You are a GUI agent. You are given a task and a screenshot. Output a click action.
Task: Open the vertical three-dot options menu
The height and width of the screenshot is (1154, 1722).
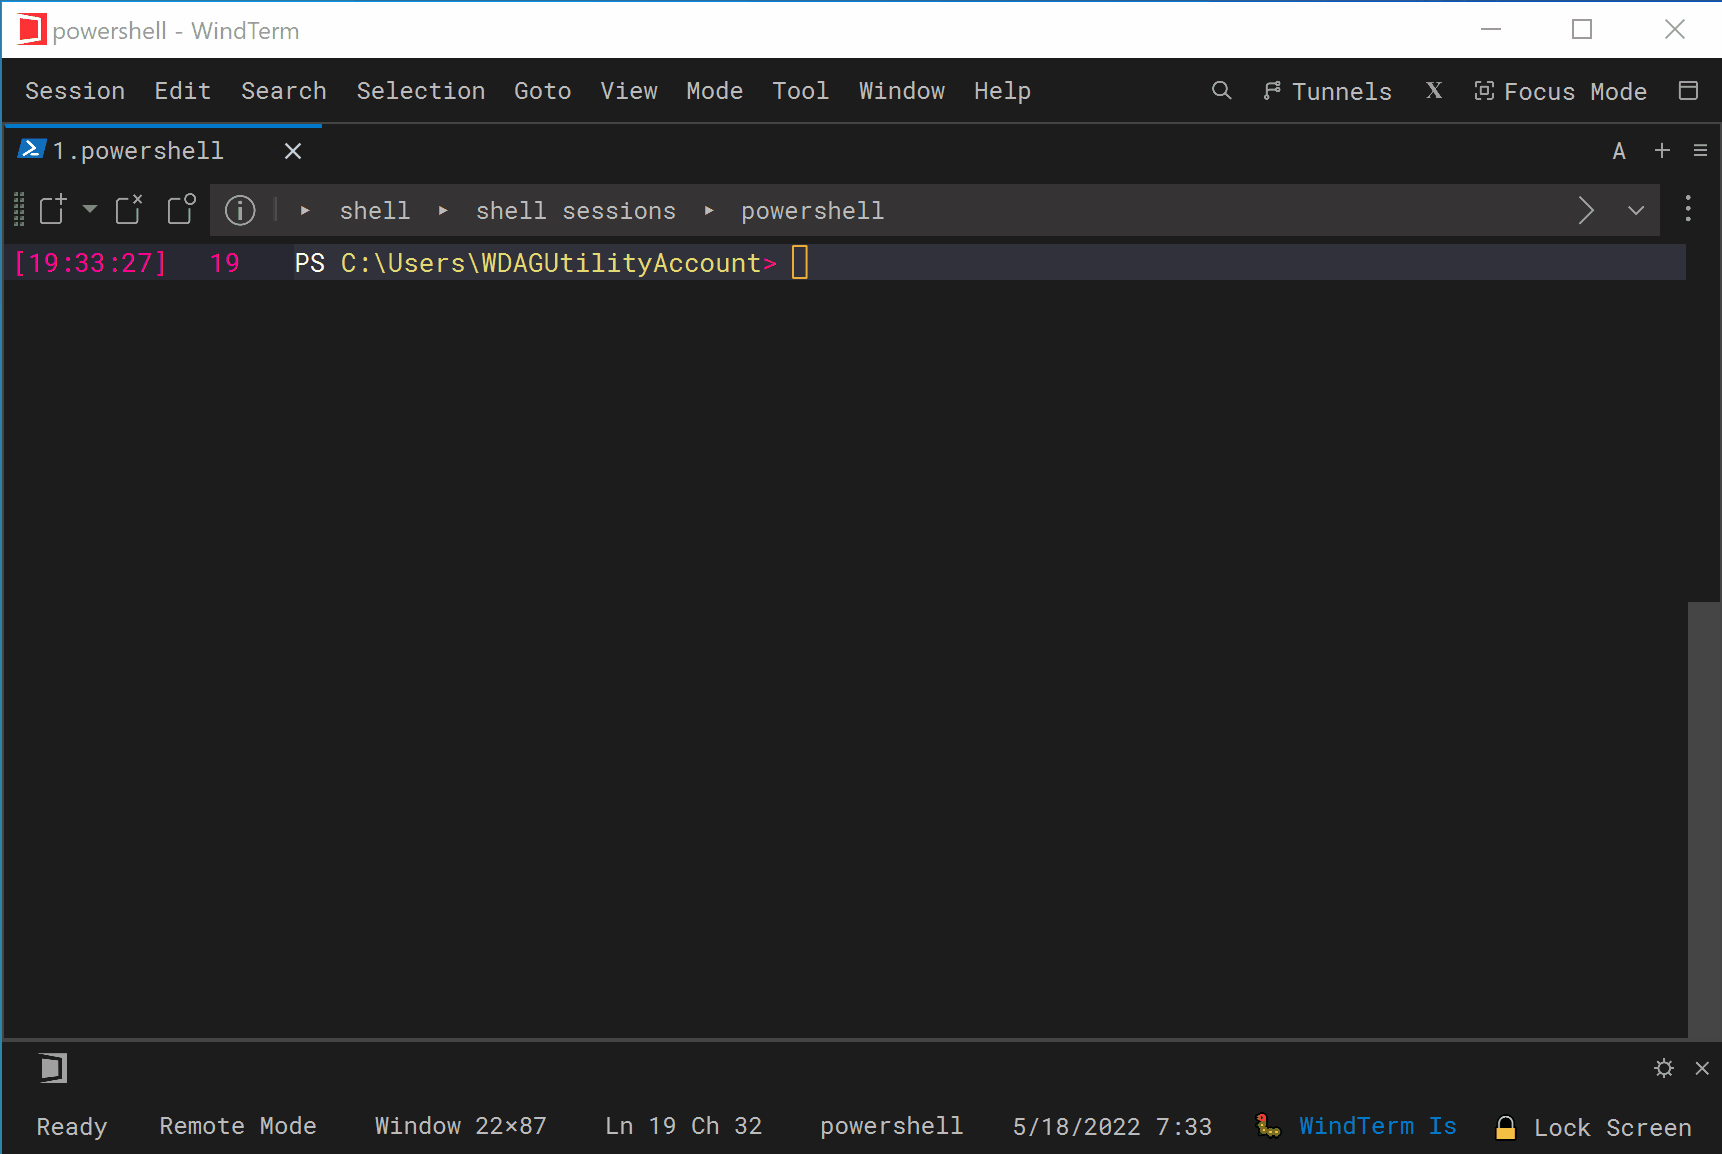pos(1688,209)
